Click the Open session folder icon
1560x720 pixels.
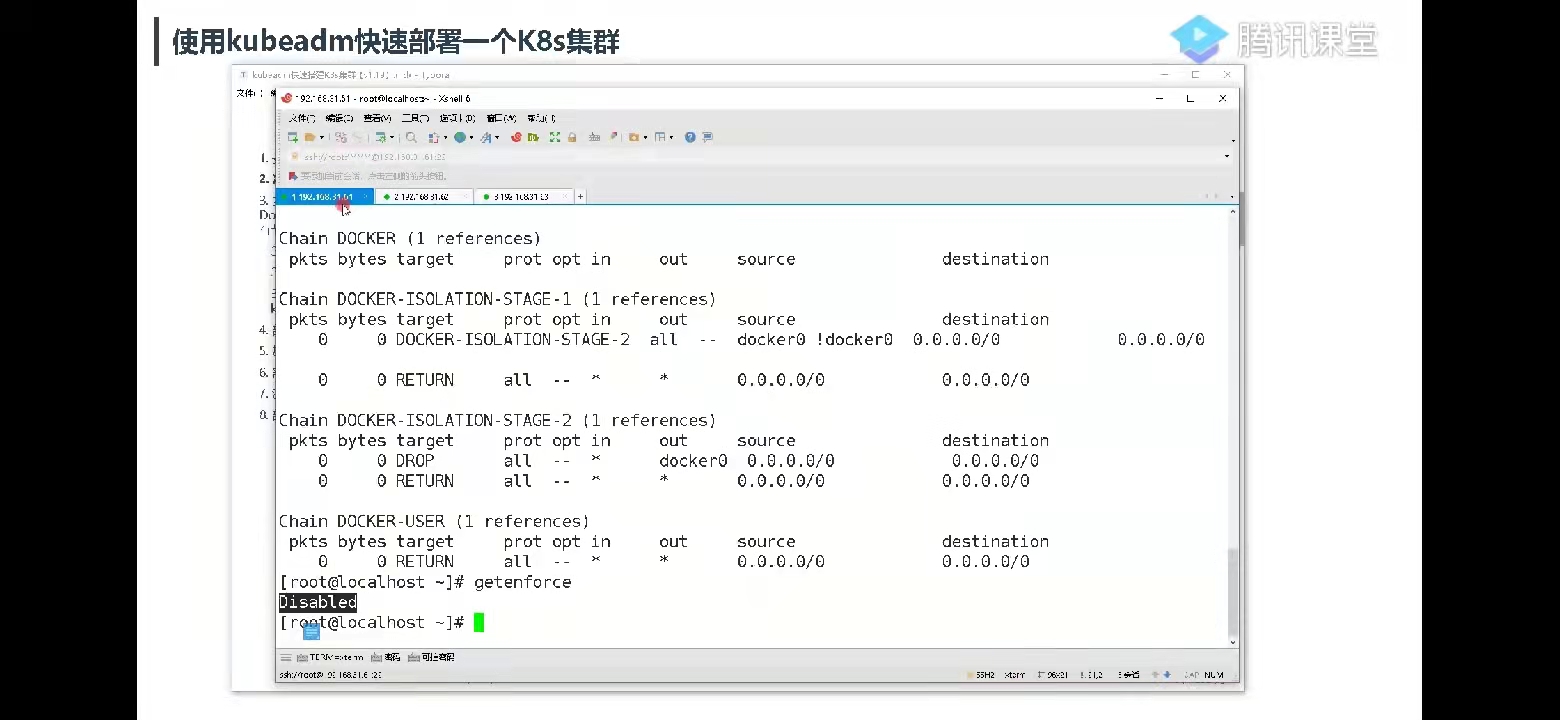[x=310, y=137]
